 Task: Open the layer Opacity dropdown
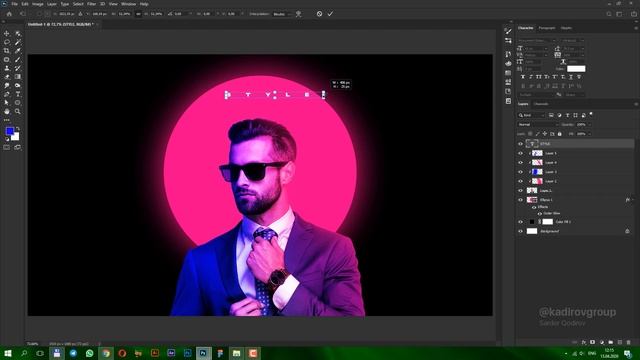click(x=589, y=124)
